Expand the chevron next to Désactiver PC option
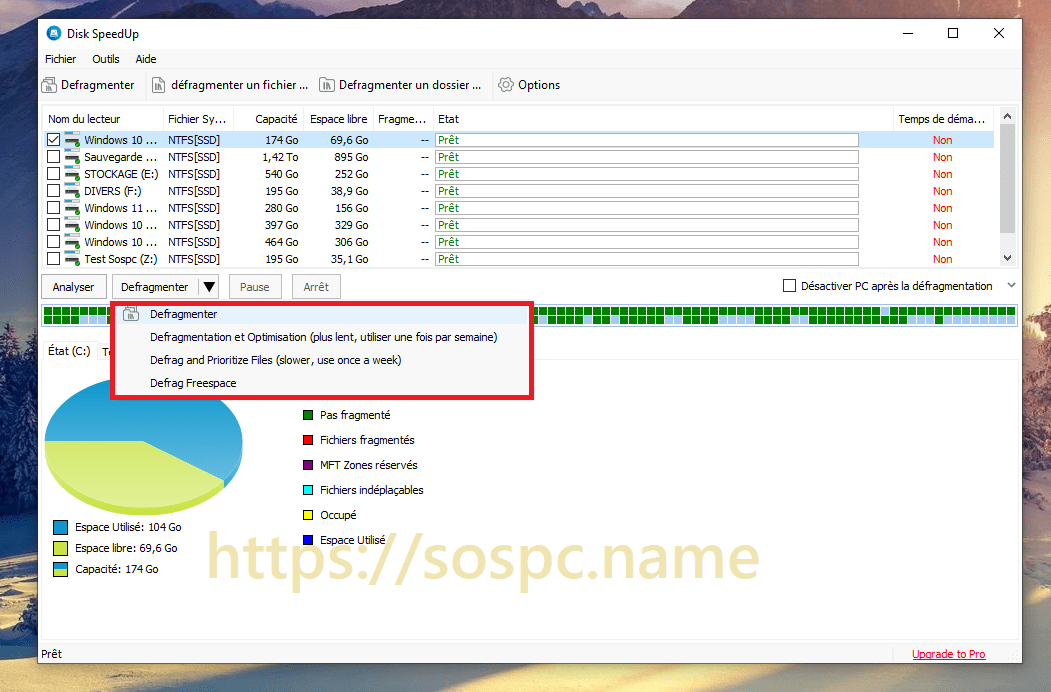Screen dimensions: 1051x692 [1011, 286]
